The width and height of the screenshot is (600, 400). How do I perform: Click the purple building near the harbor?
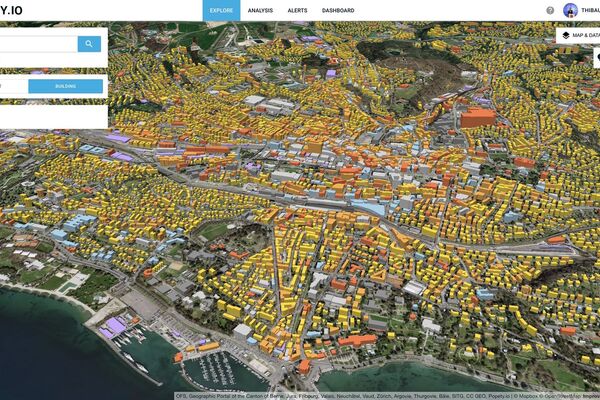(x=113, y=324)
